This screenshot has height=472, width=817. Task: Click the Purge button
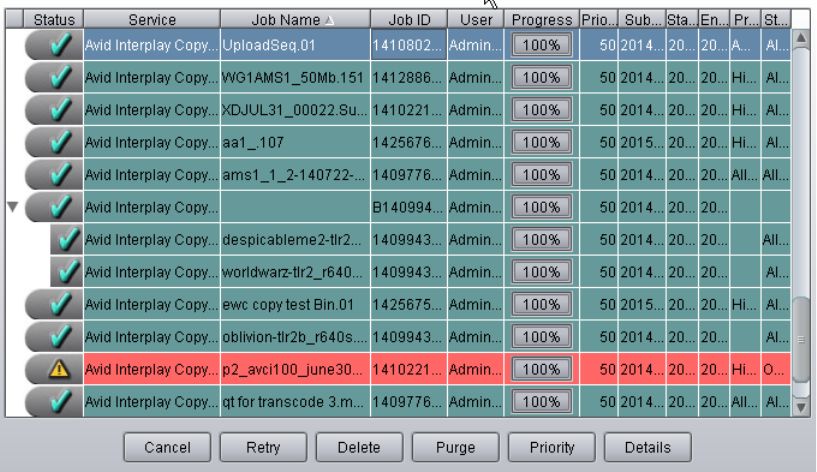coord(455,448)
